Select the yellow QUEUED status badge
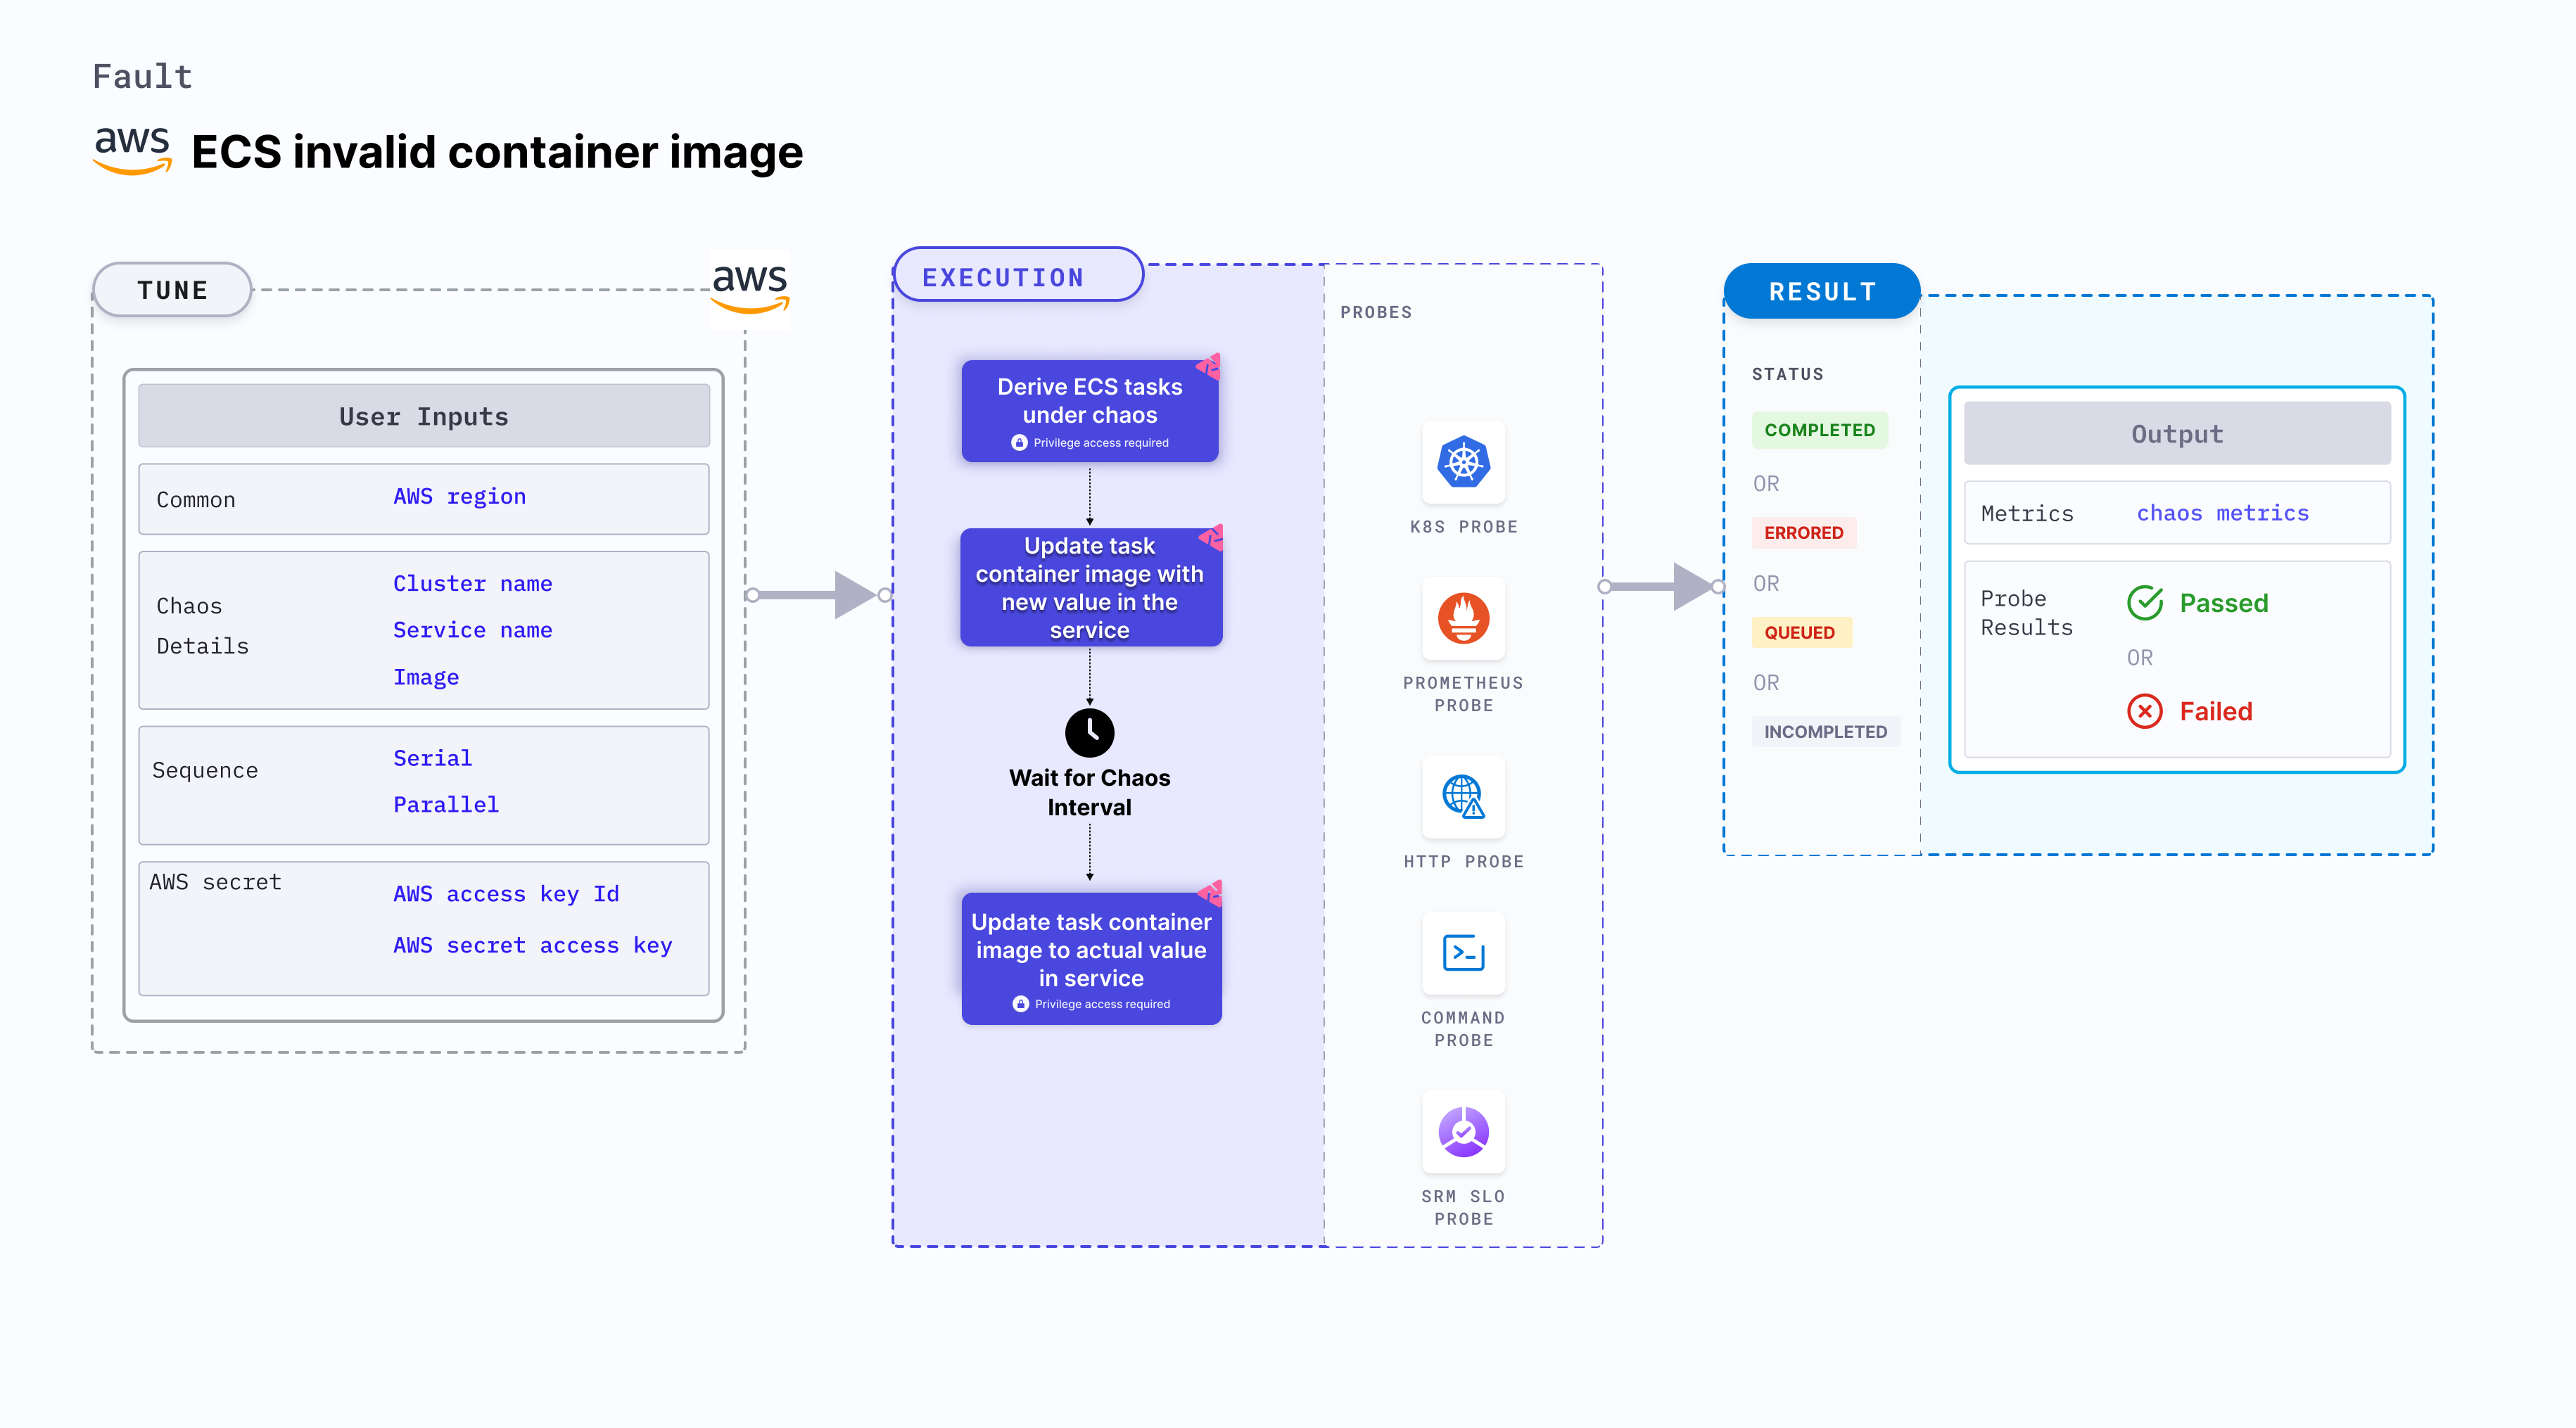Viewport: 2576px width, 1428px height. click(1800, 632)
